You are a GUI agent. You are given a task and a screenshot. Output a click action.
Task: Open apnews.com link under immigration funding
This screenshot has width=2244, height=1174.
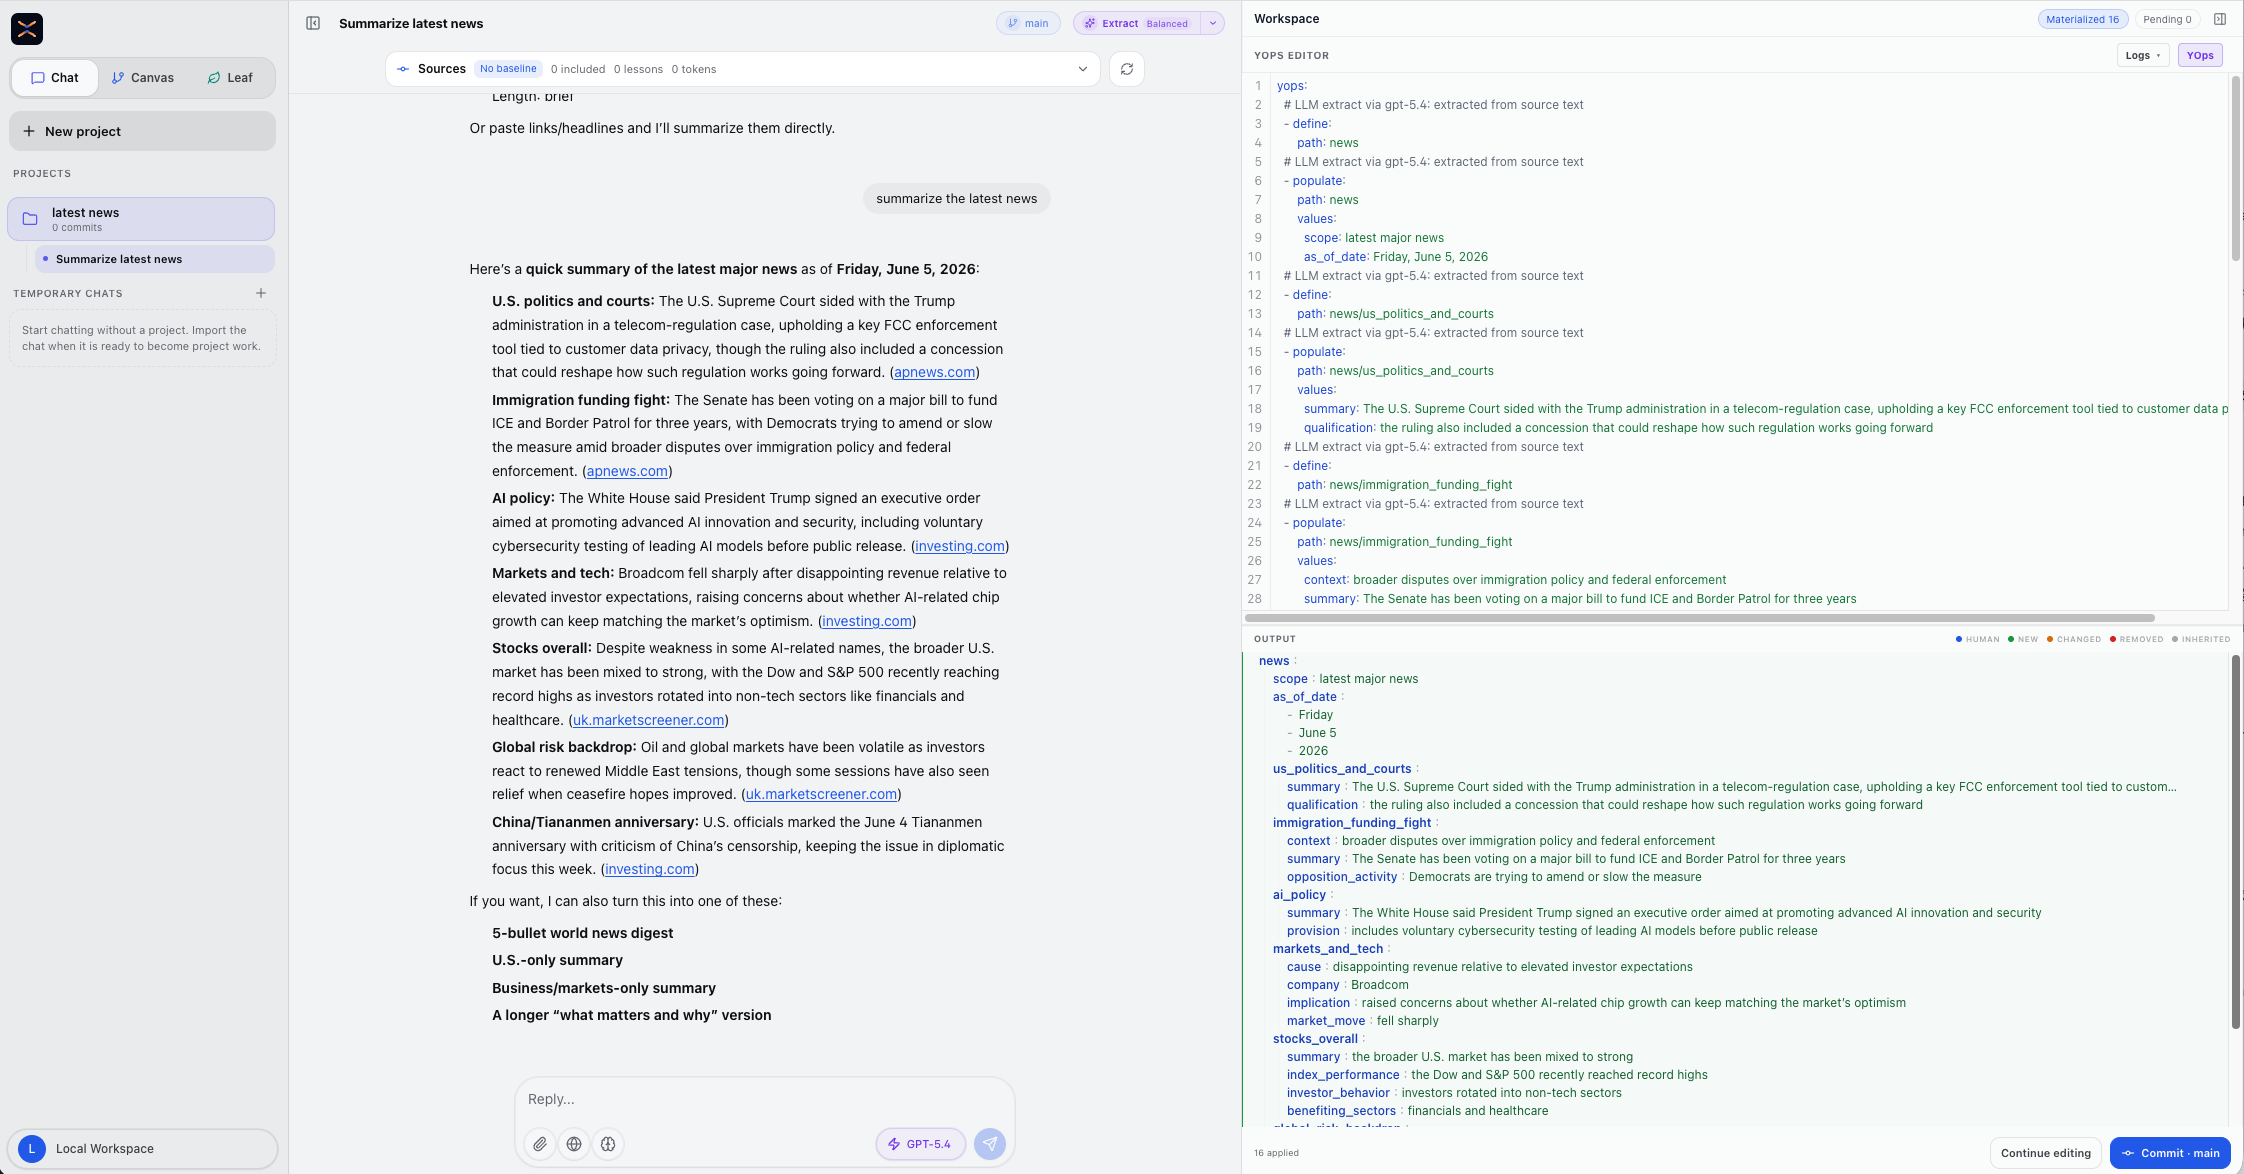tap(627, 471)
